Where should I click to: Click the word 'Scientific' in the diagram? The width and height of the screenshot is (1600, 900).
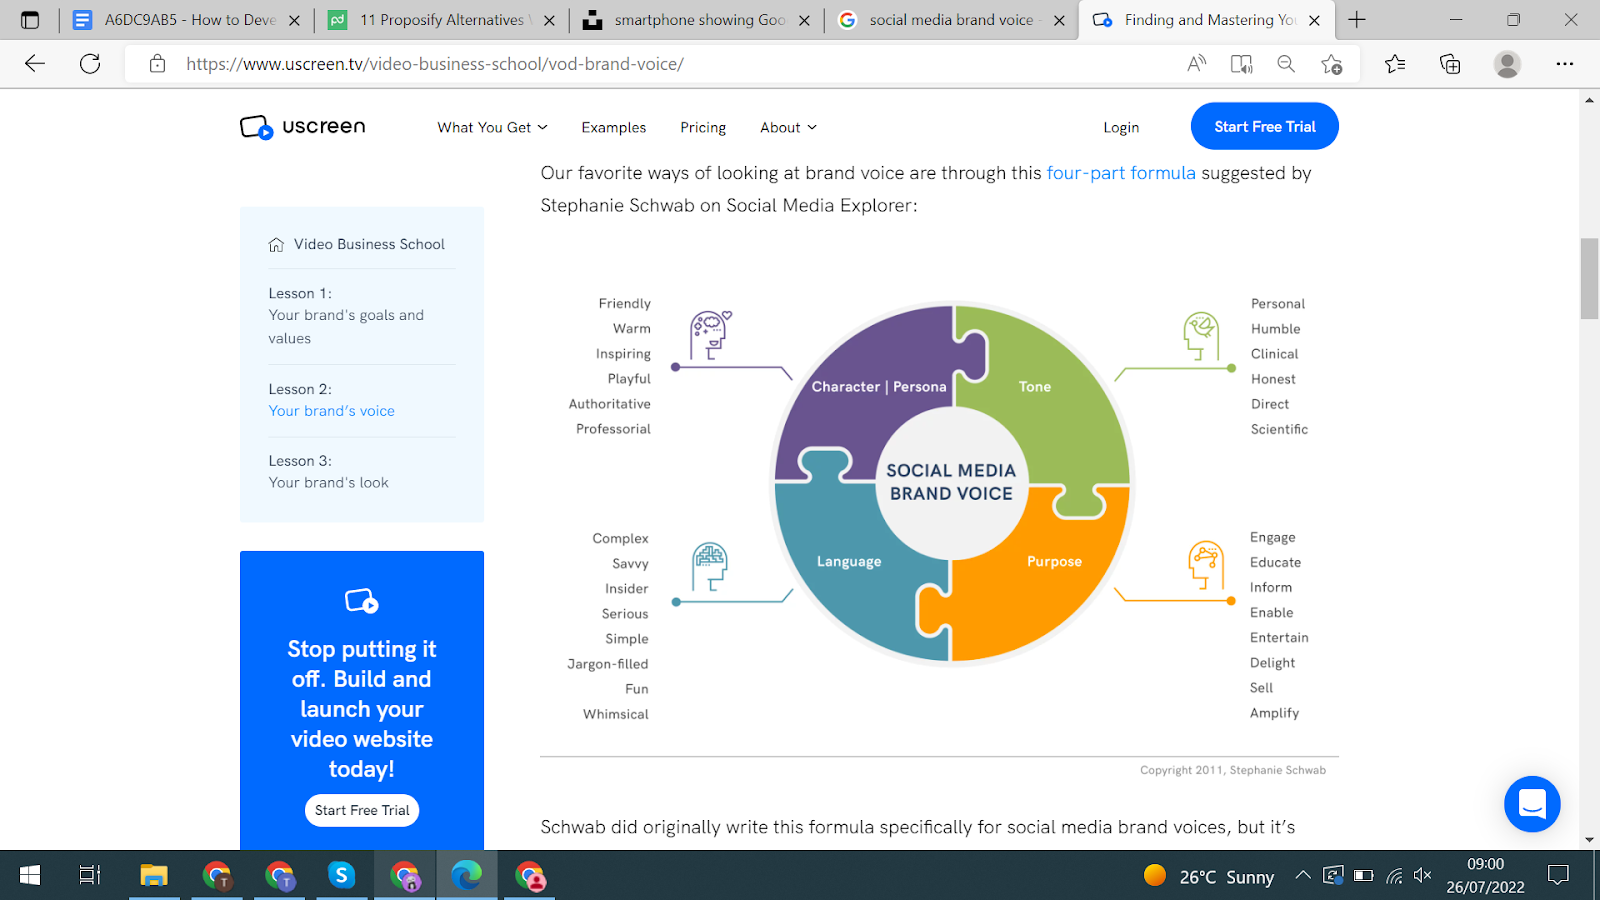pyautogui.click(x=1279, y=429)
